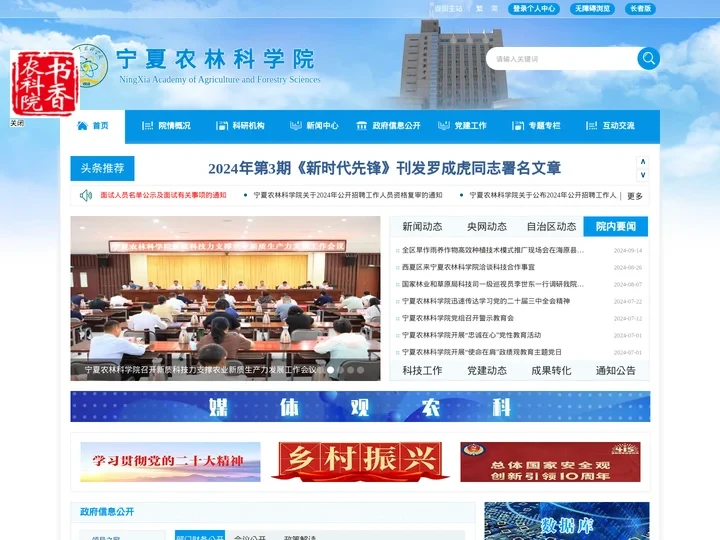Open news 全区旱作雨养作物高效种植 item

pyautogui.click(x=493, y=250)
